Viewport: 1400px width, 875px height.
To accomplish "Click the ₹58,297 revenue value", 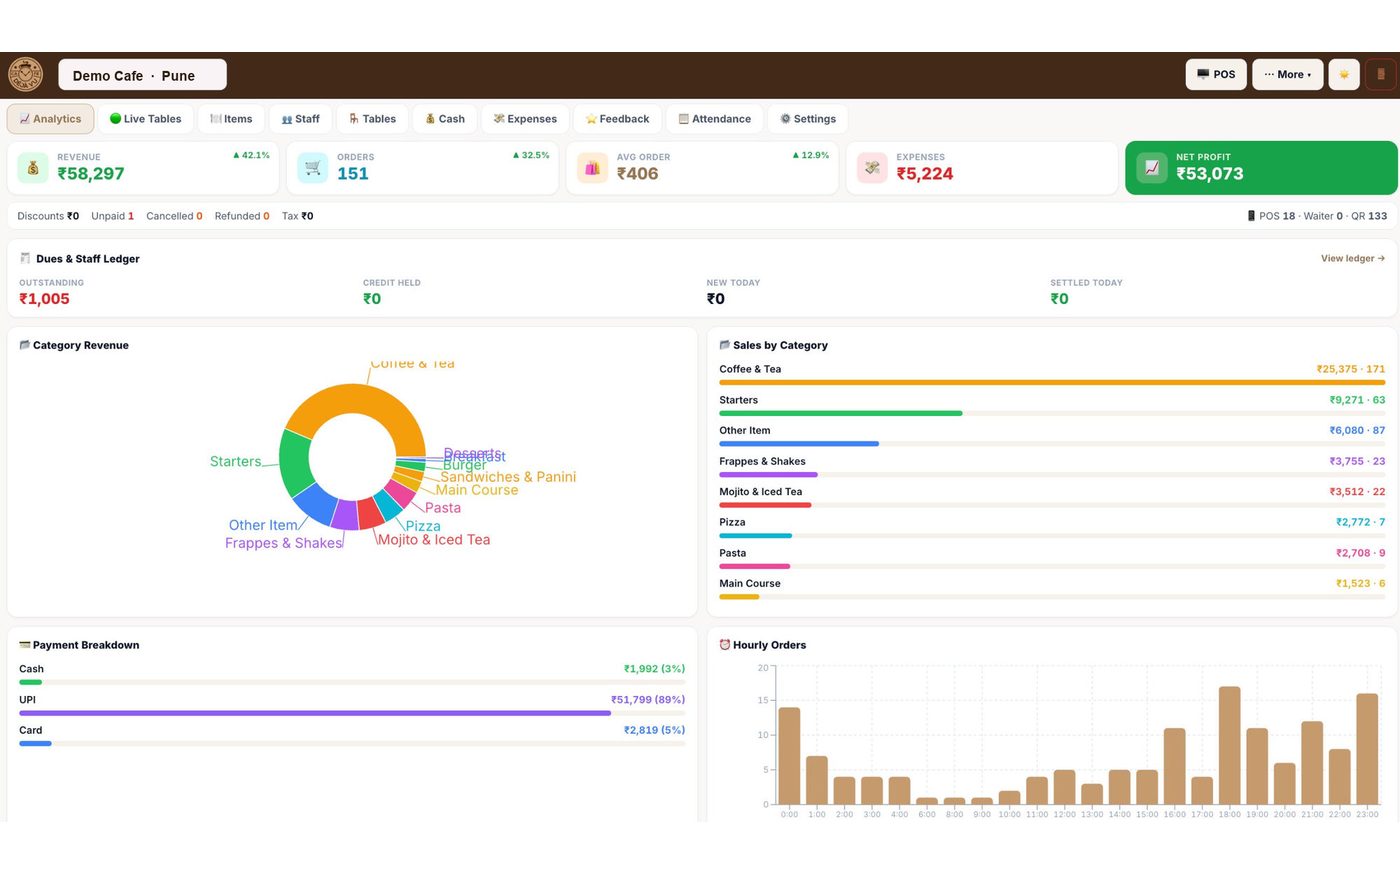I will (x=91, y=174).
